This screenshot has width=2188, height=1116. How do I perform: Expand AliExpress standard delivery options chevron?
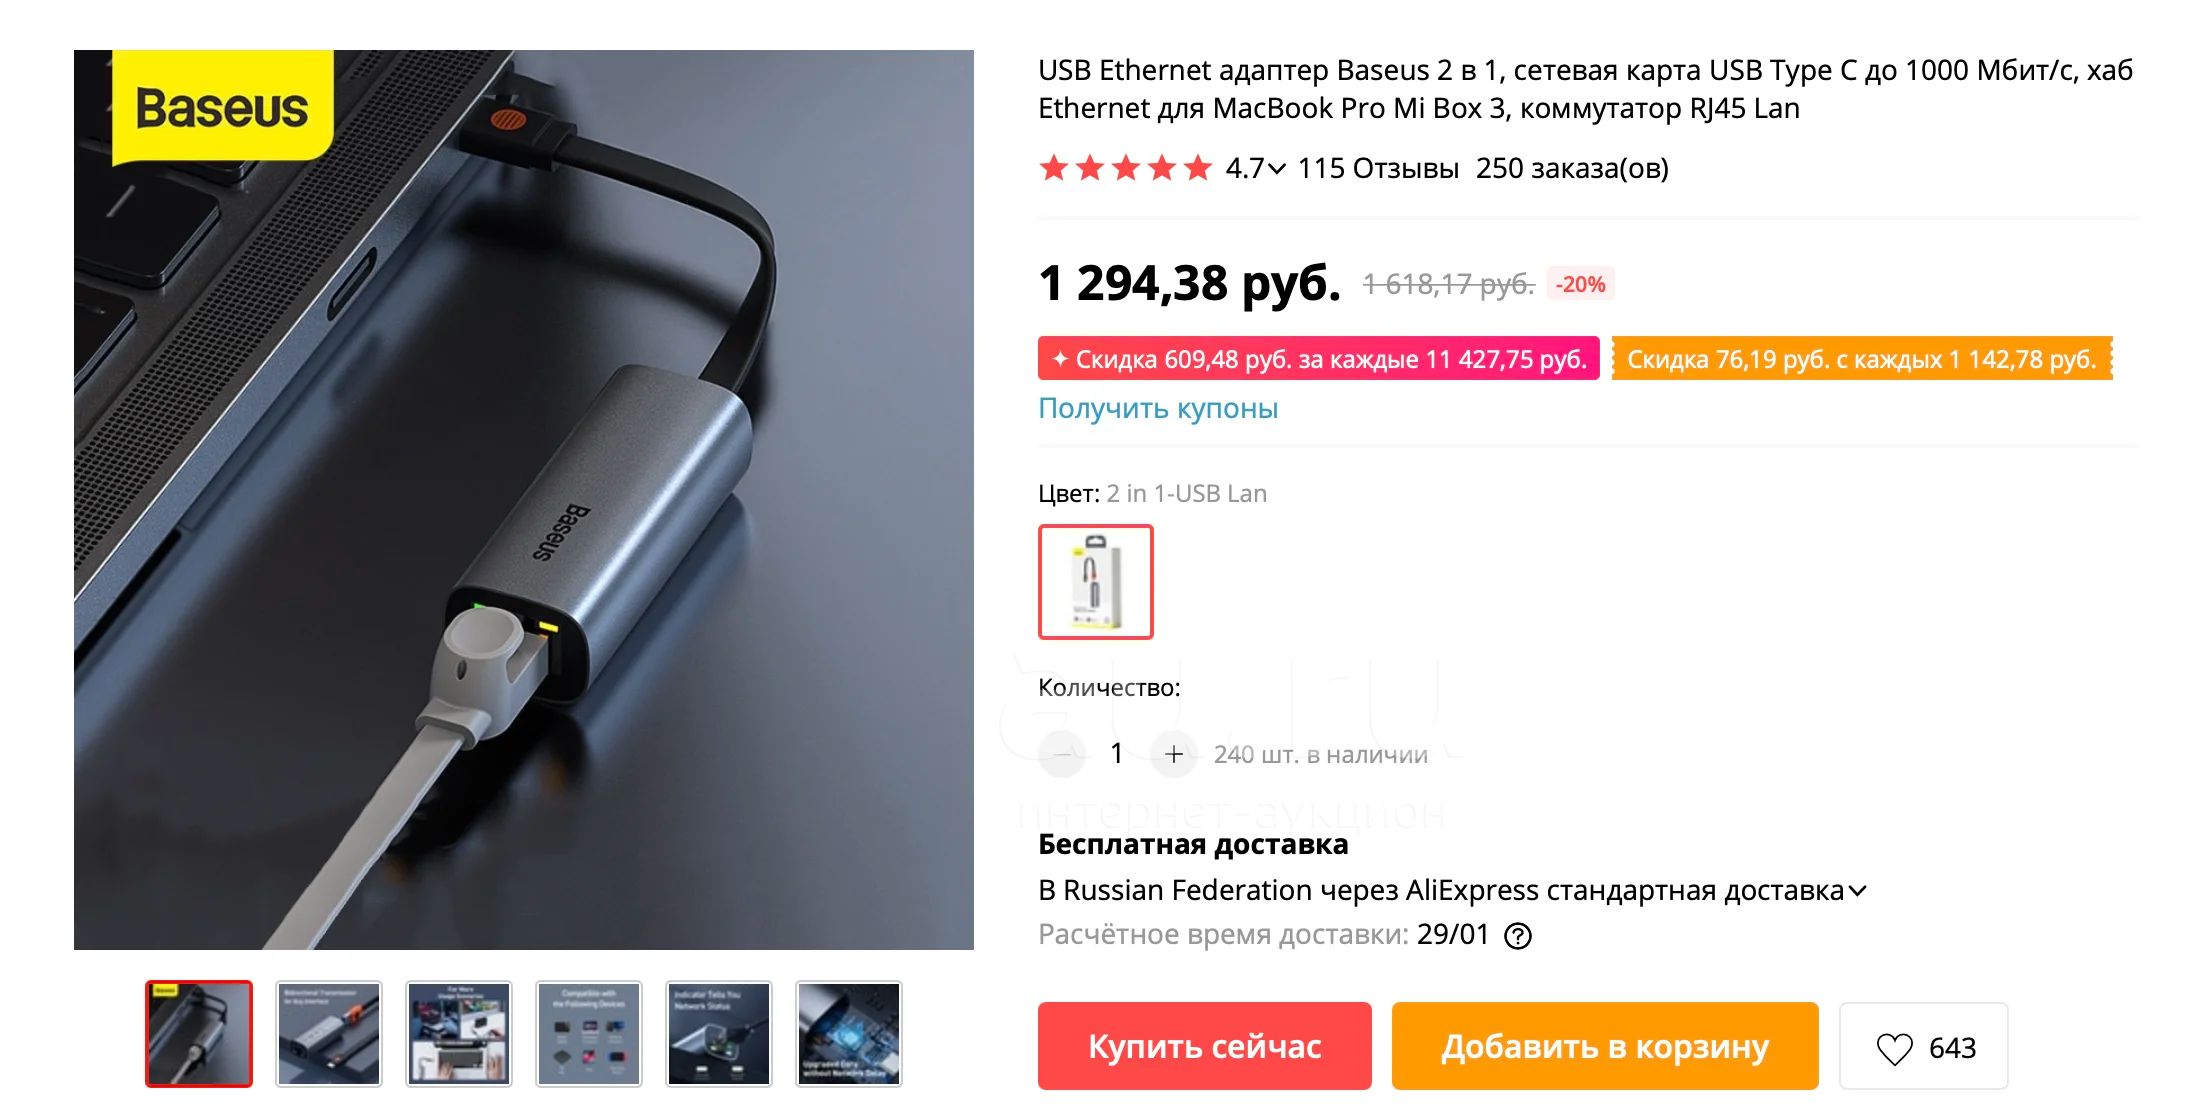coord(1857,891)
